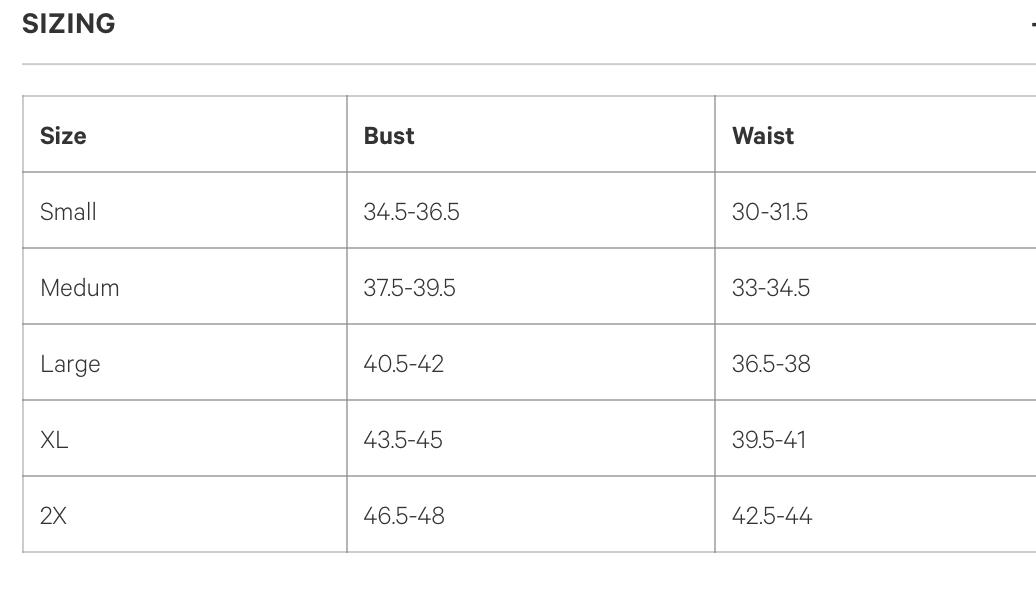Select the Waist column header
Screen dimensions: 1036x596
click(x=763, y=136)
